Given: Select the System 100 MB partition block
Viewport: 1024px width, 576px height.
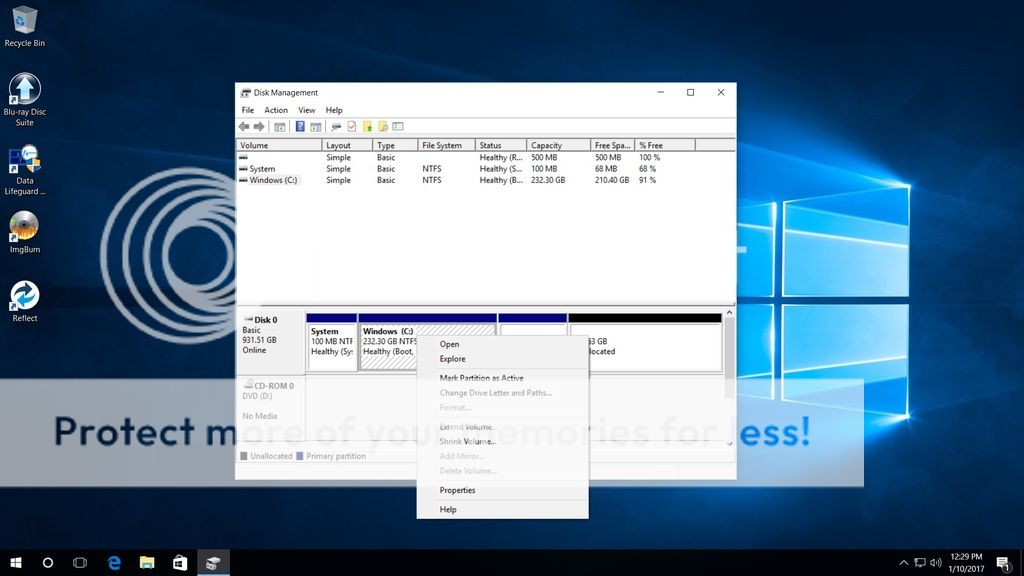Looking at the screenshot, I should (x=331, y=346).
